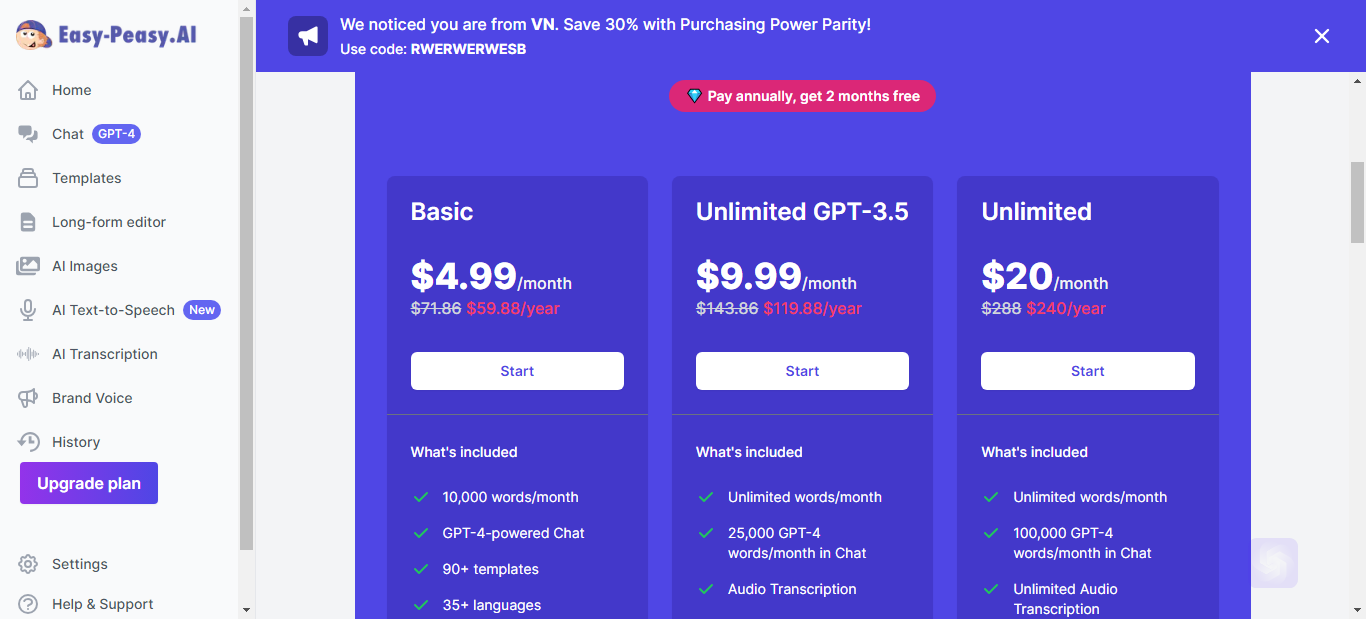This screenshot has height=619, width=1366.
Task: Click the sidebar scroll-down arrow
Action: (x=247, y=609)
